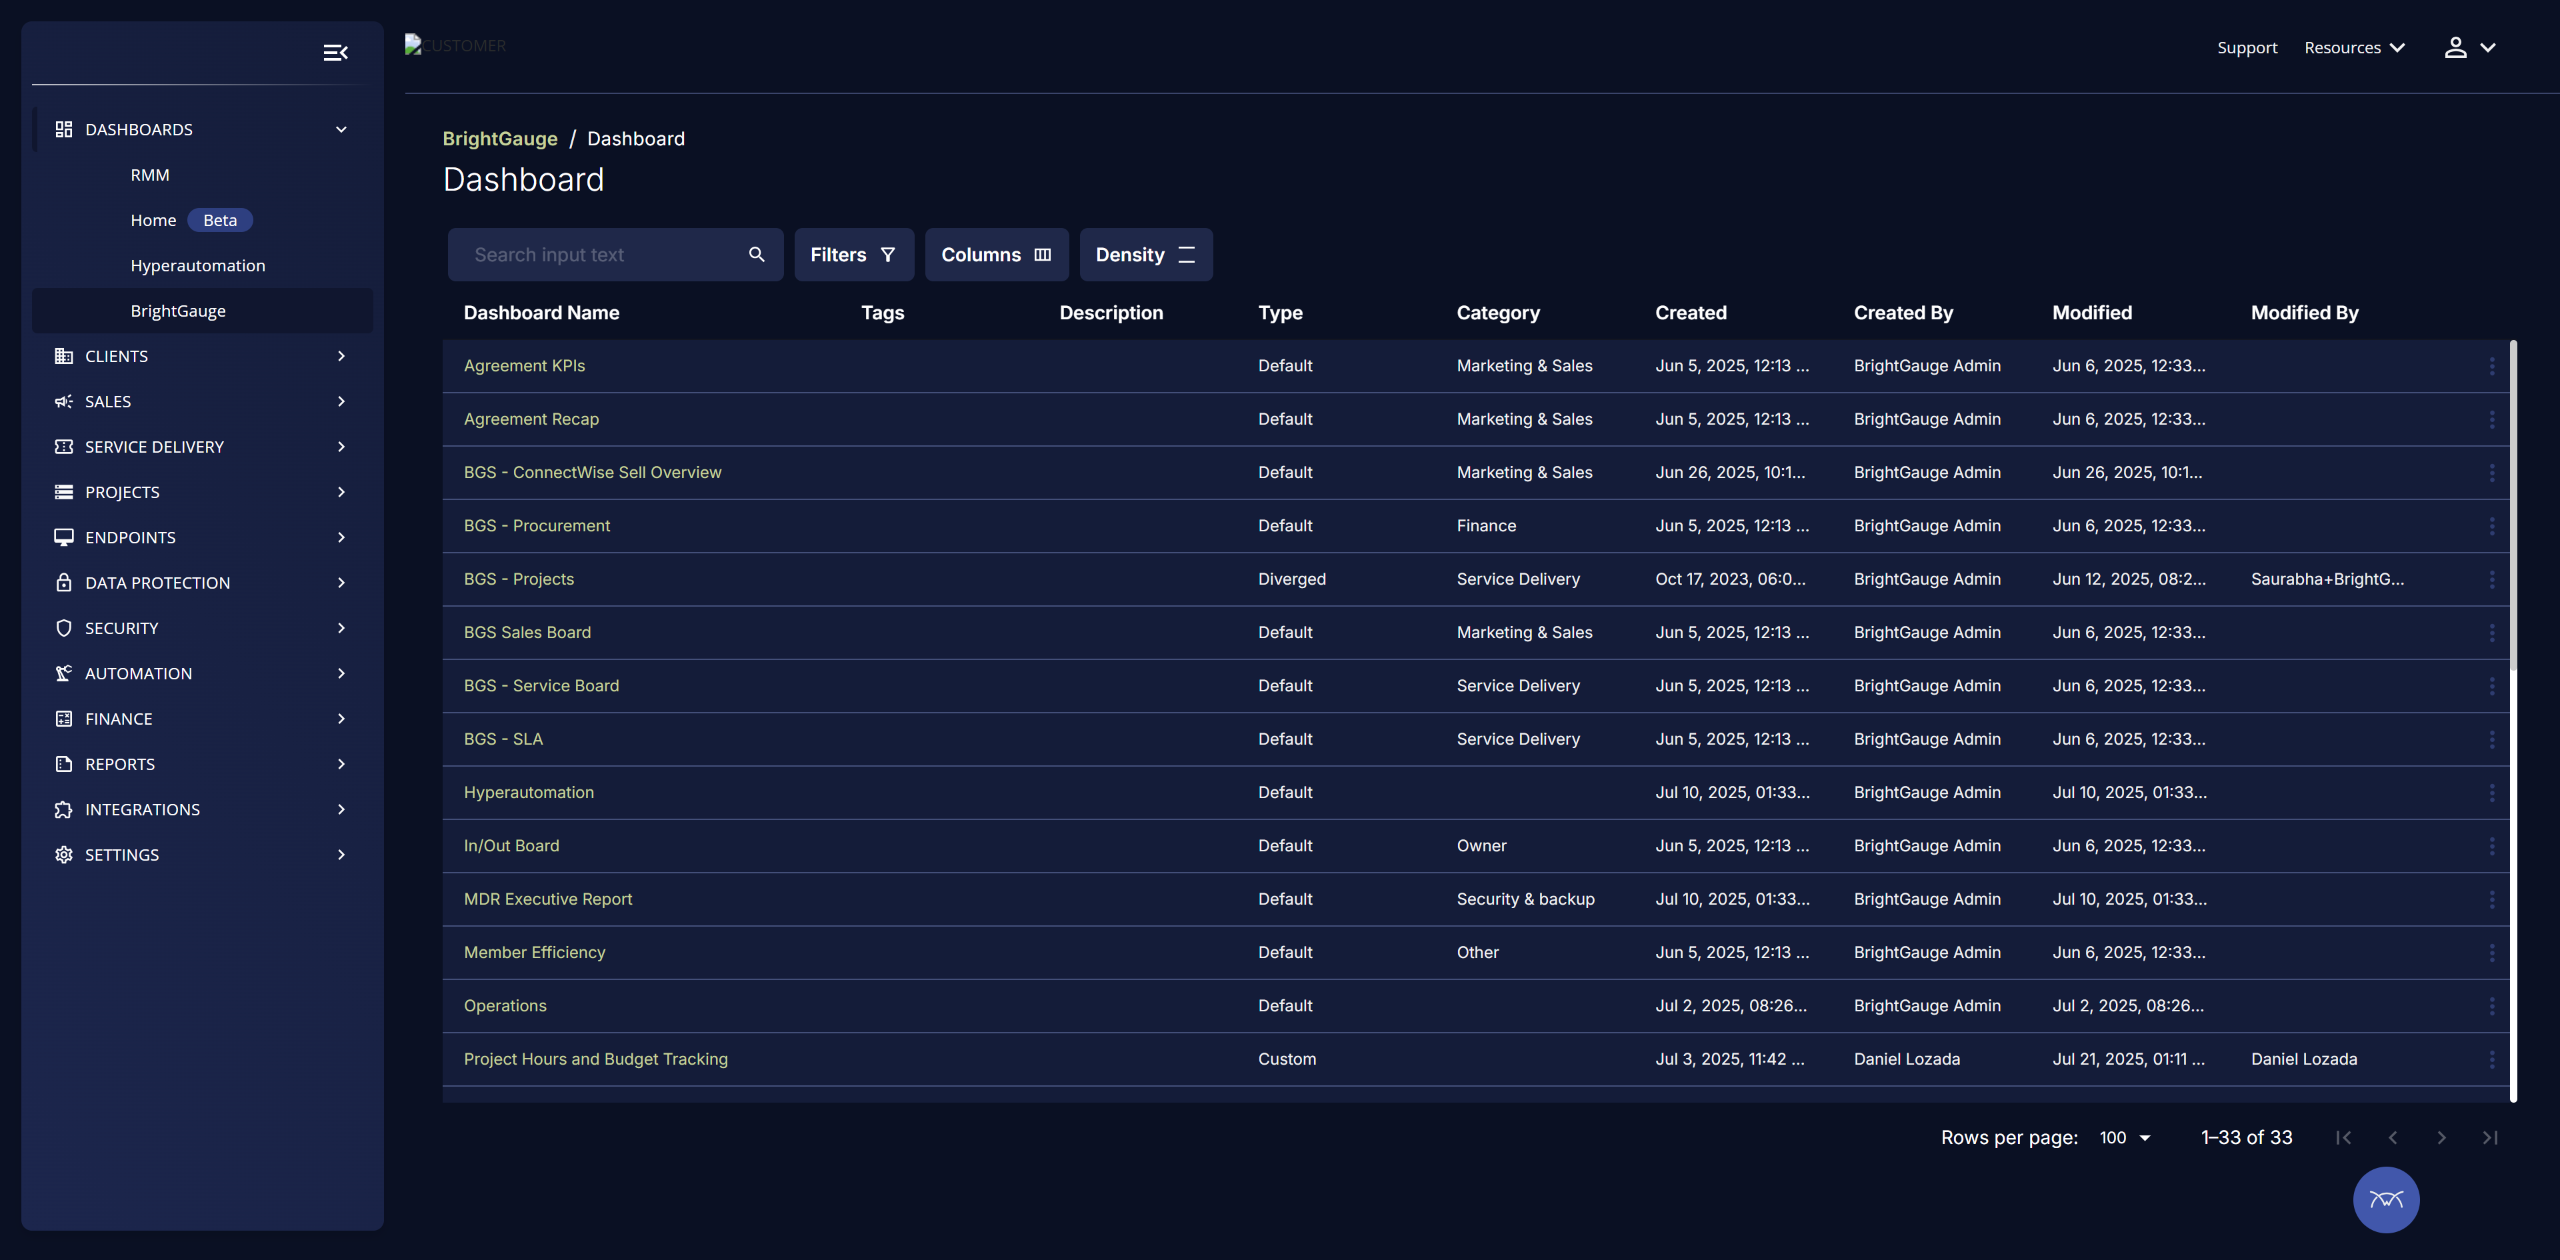Open the Member Efficiency dashboard link

tap(534, 952)
